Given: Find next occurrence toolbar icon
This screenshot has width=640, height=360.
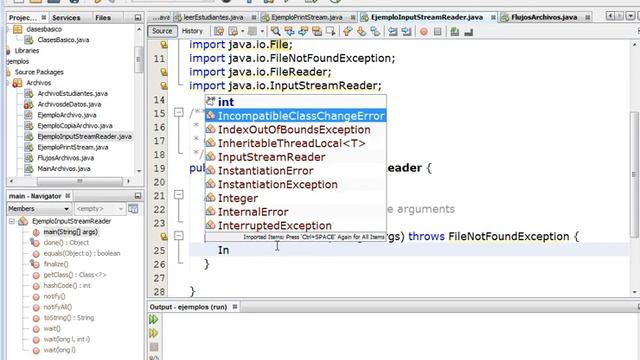Looking at the screenshot, I should pos(303,31).
